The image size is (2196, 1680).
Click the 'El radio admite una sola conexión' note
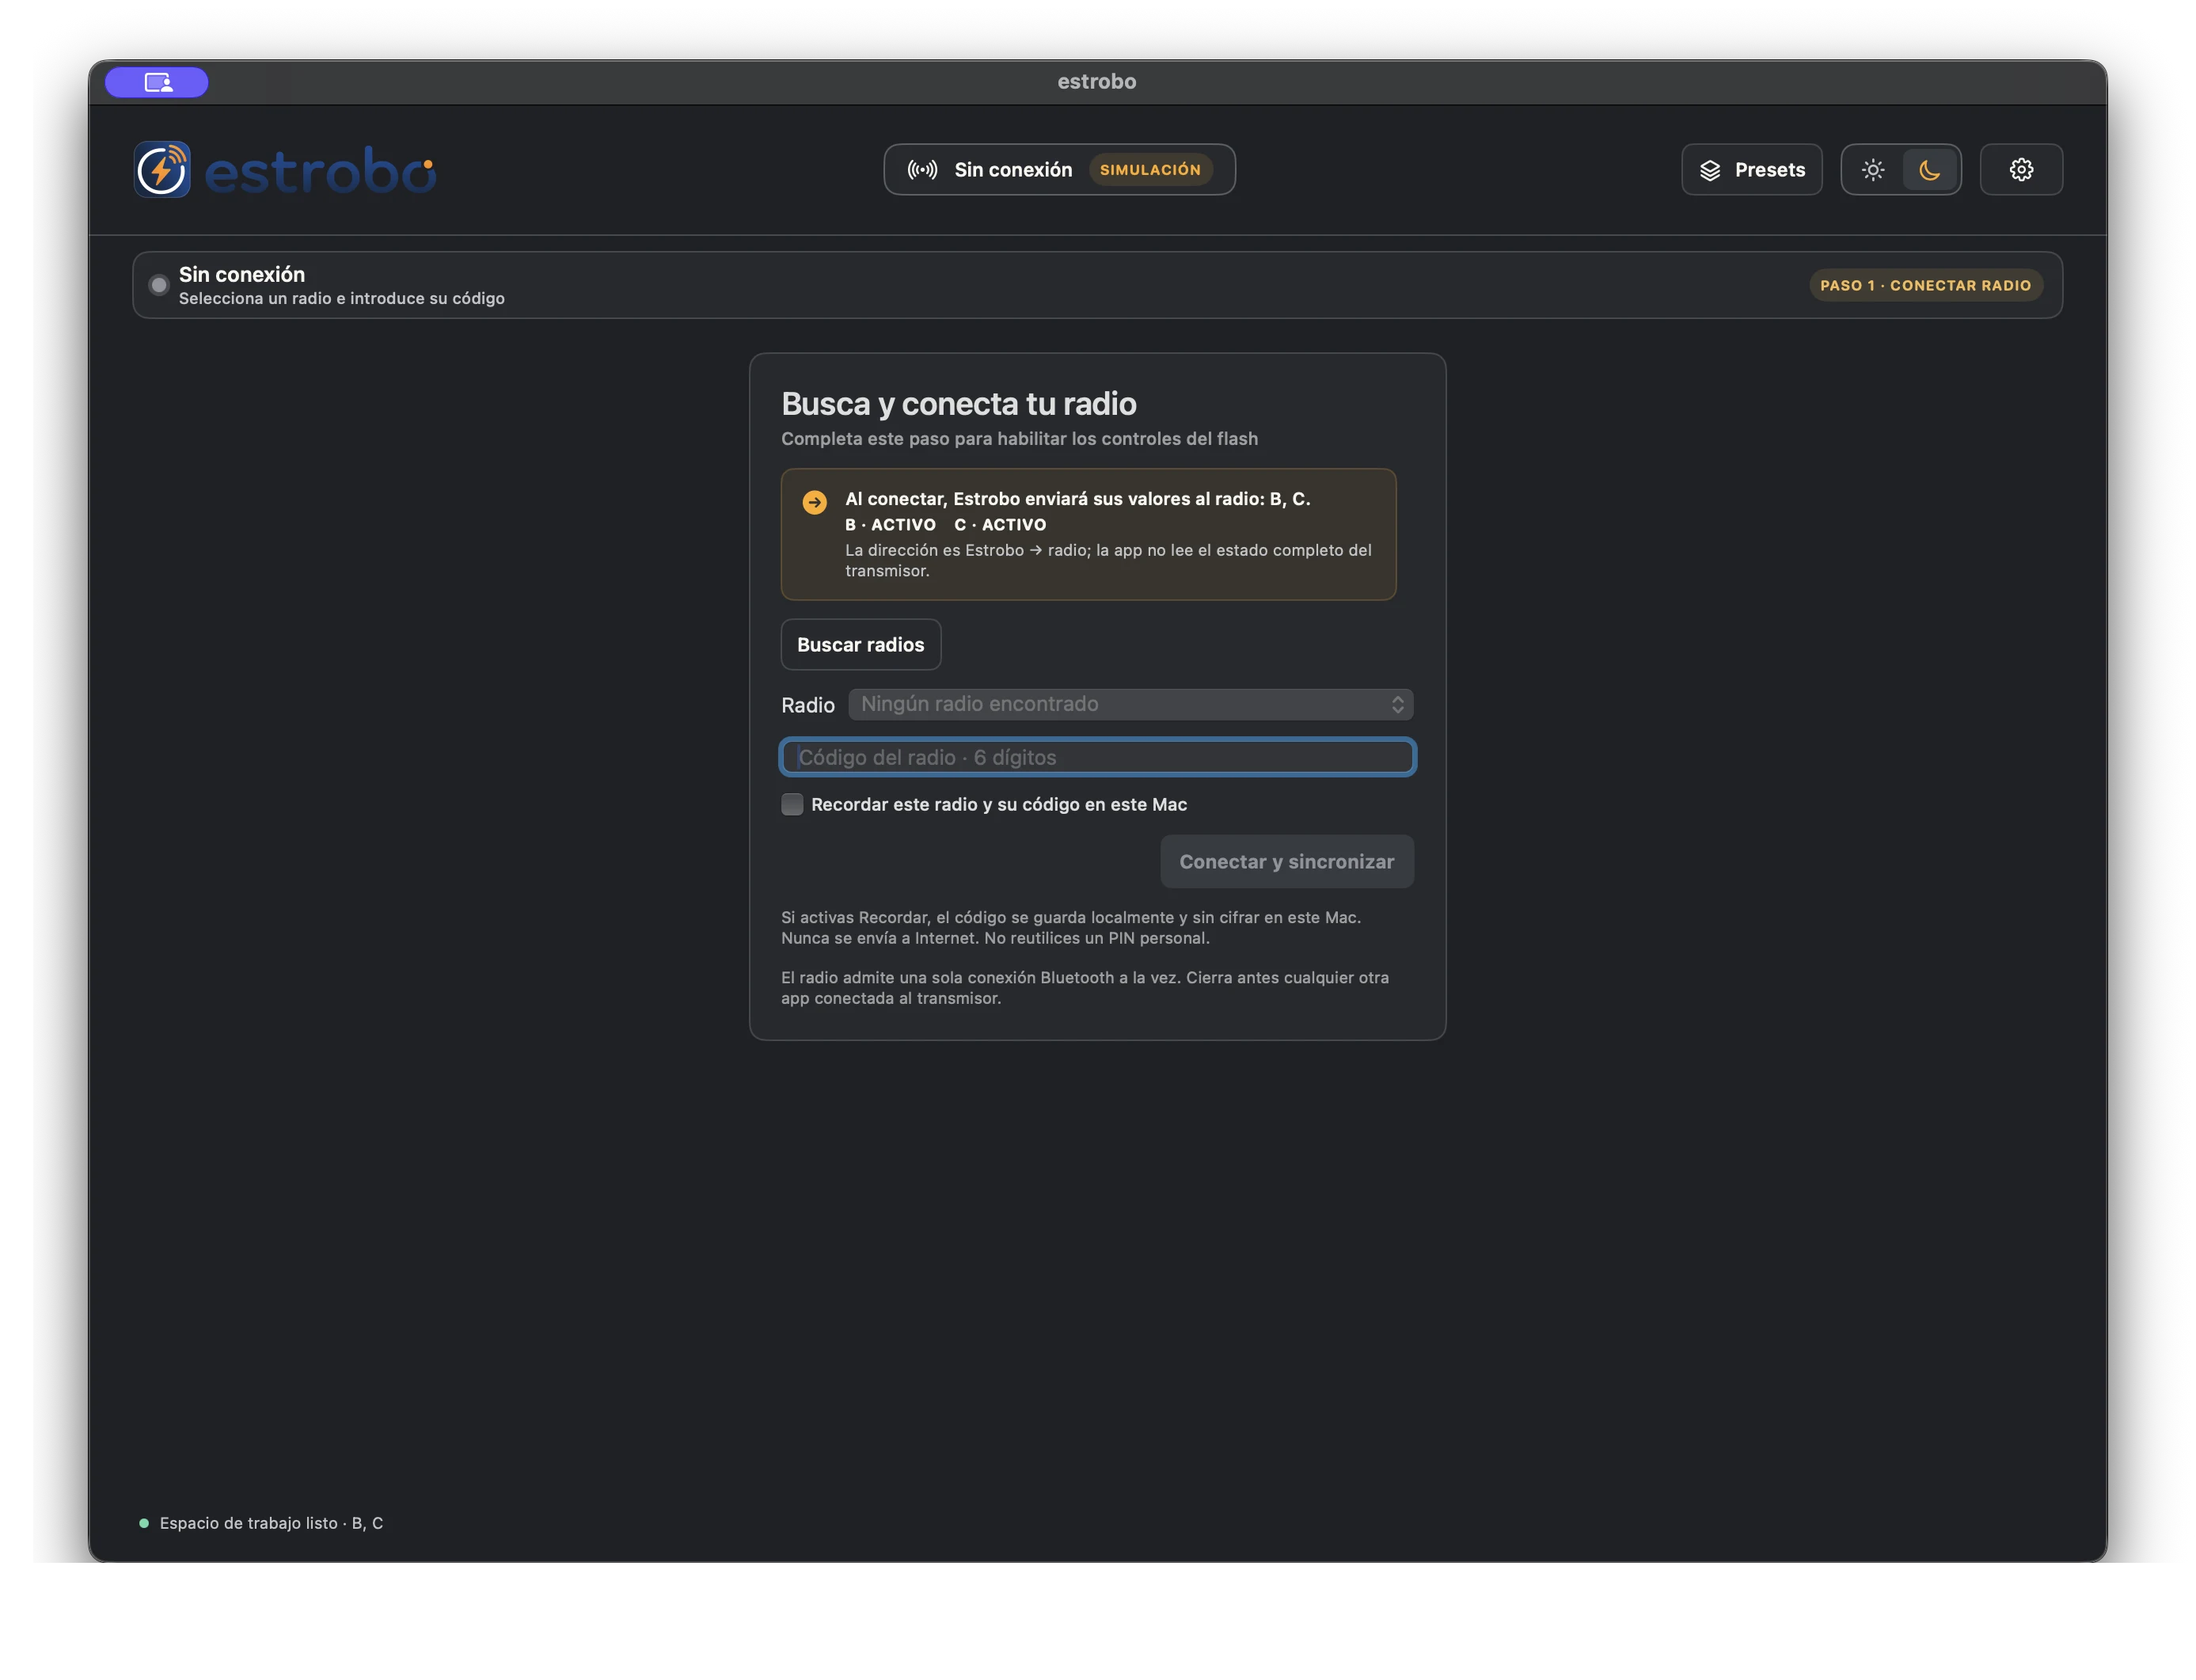(1084, 988)
